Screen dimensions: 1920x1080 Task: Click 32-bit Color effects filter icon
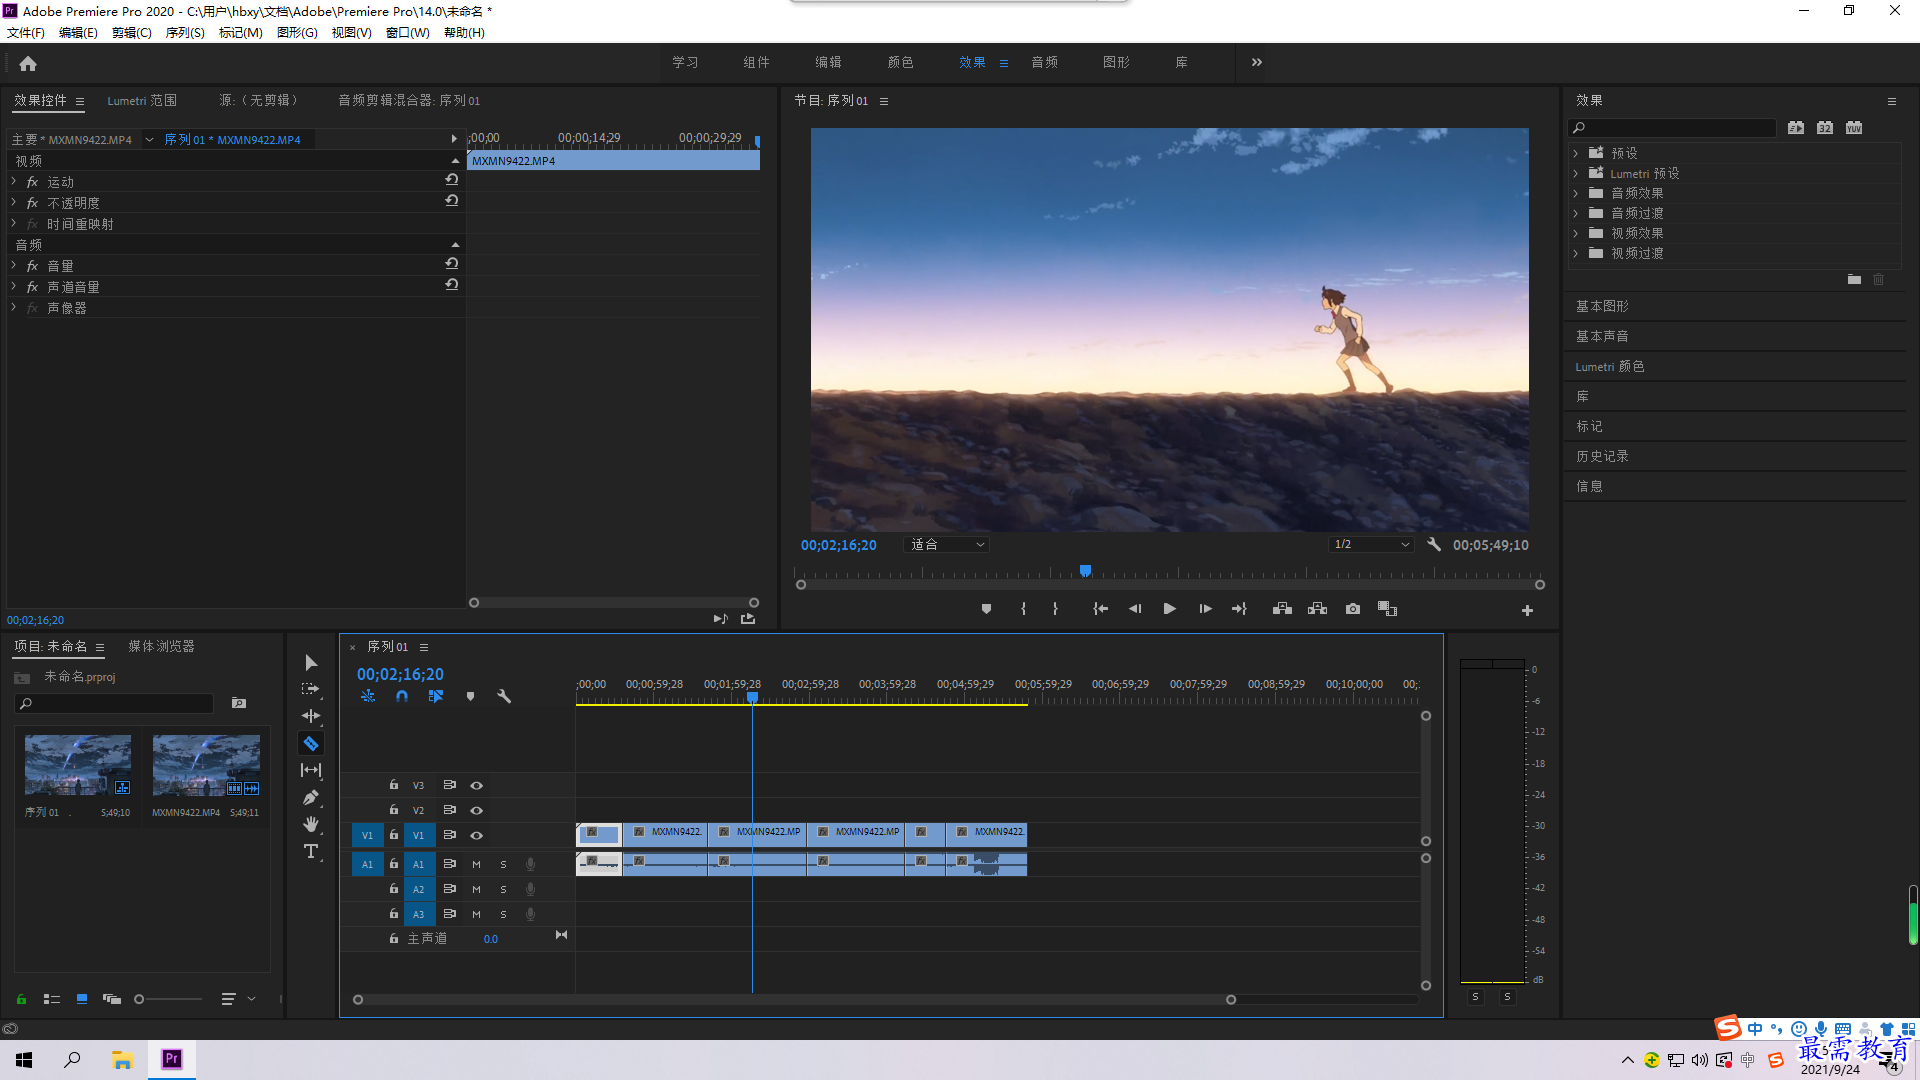coord(1825,128)
